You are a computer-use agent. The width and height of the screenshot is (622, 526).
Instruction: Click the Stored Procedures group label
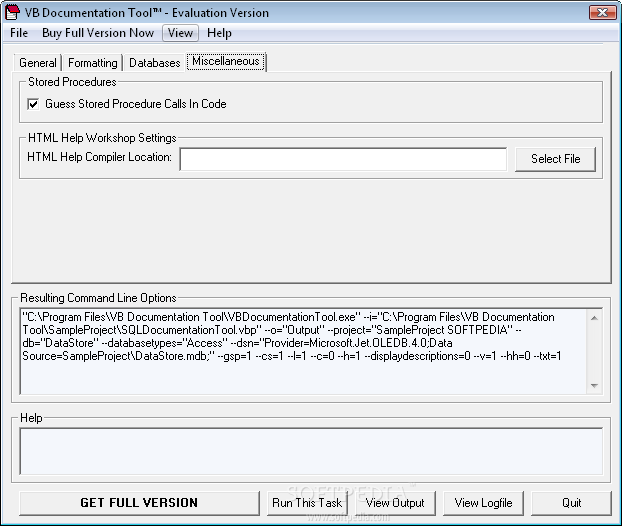tap(72, 82)
